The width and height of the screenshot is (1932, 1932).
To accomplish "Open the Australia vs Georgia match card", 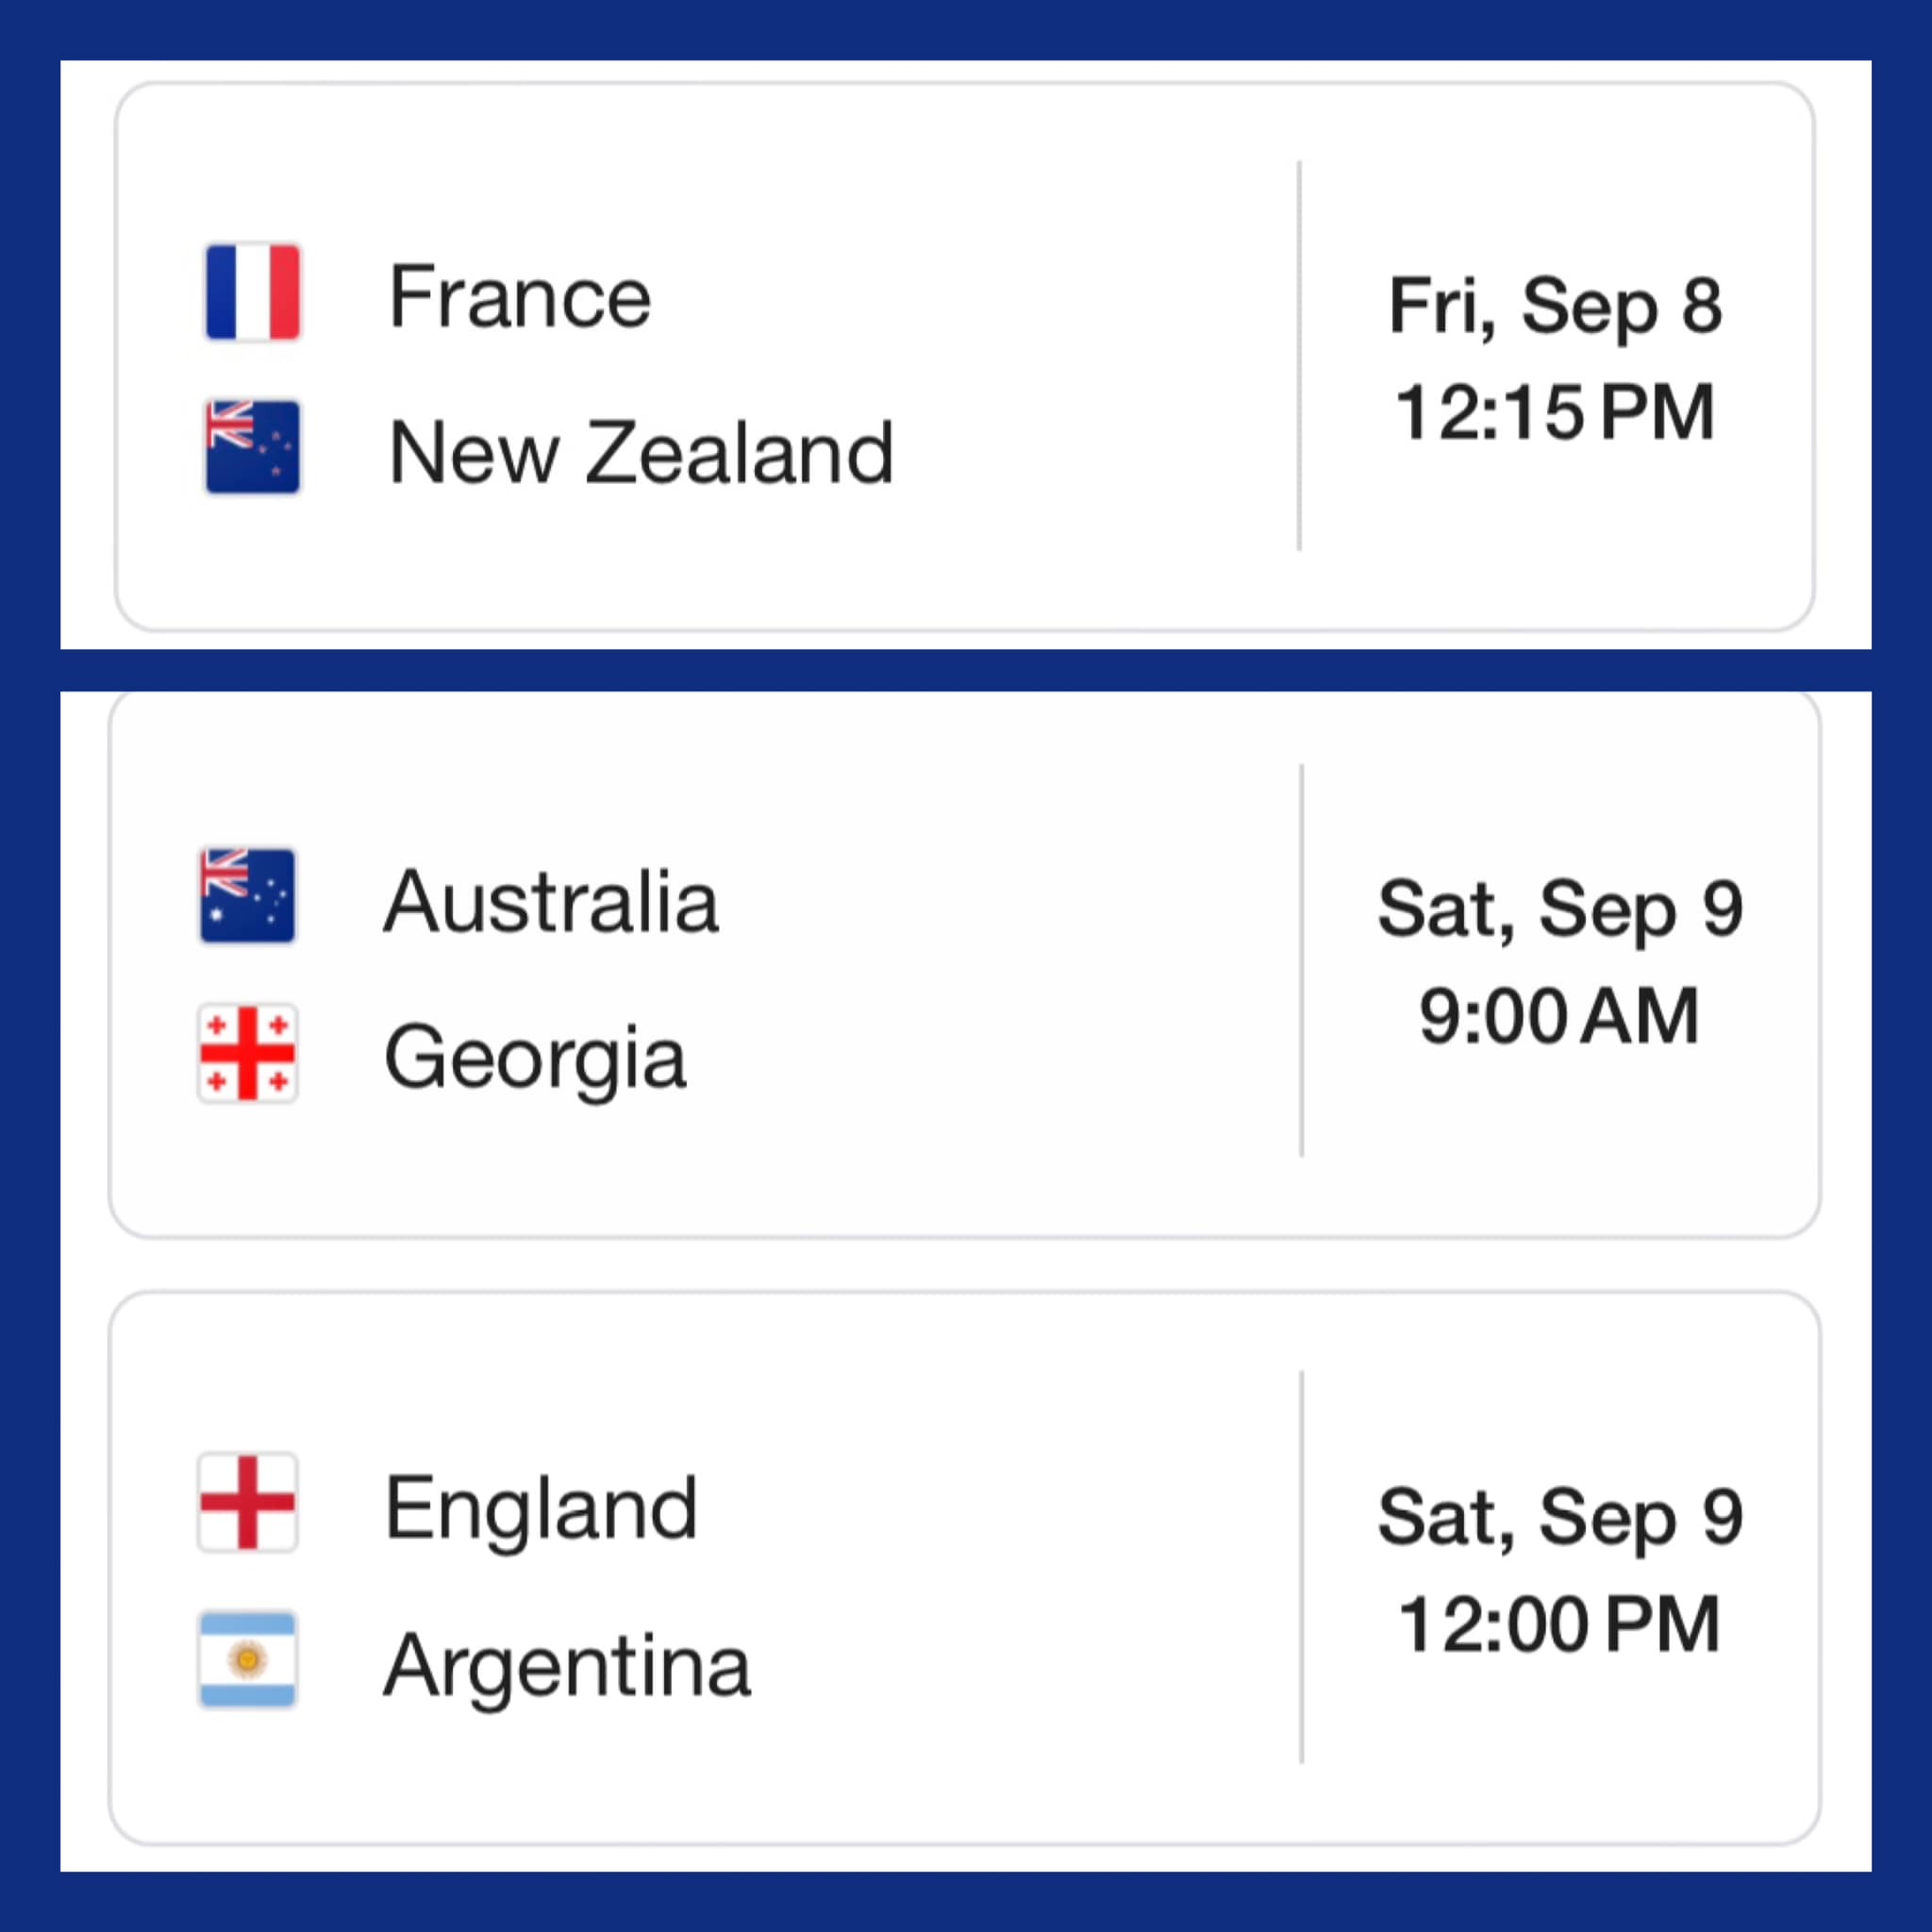I will (965, 964).
